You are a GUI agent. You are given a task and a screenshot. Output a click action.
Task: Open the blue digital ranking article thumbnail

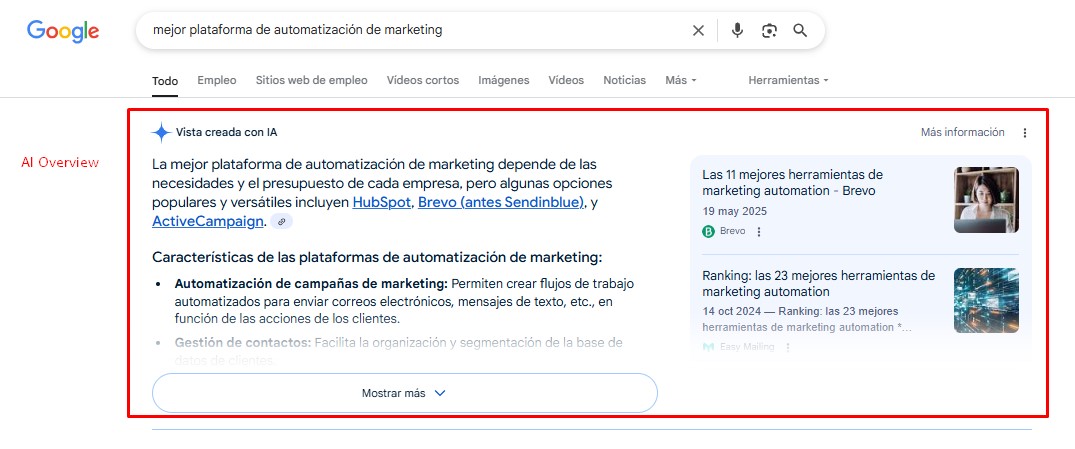[986, 300]
